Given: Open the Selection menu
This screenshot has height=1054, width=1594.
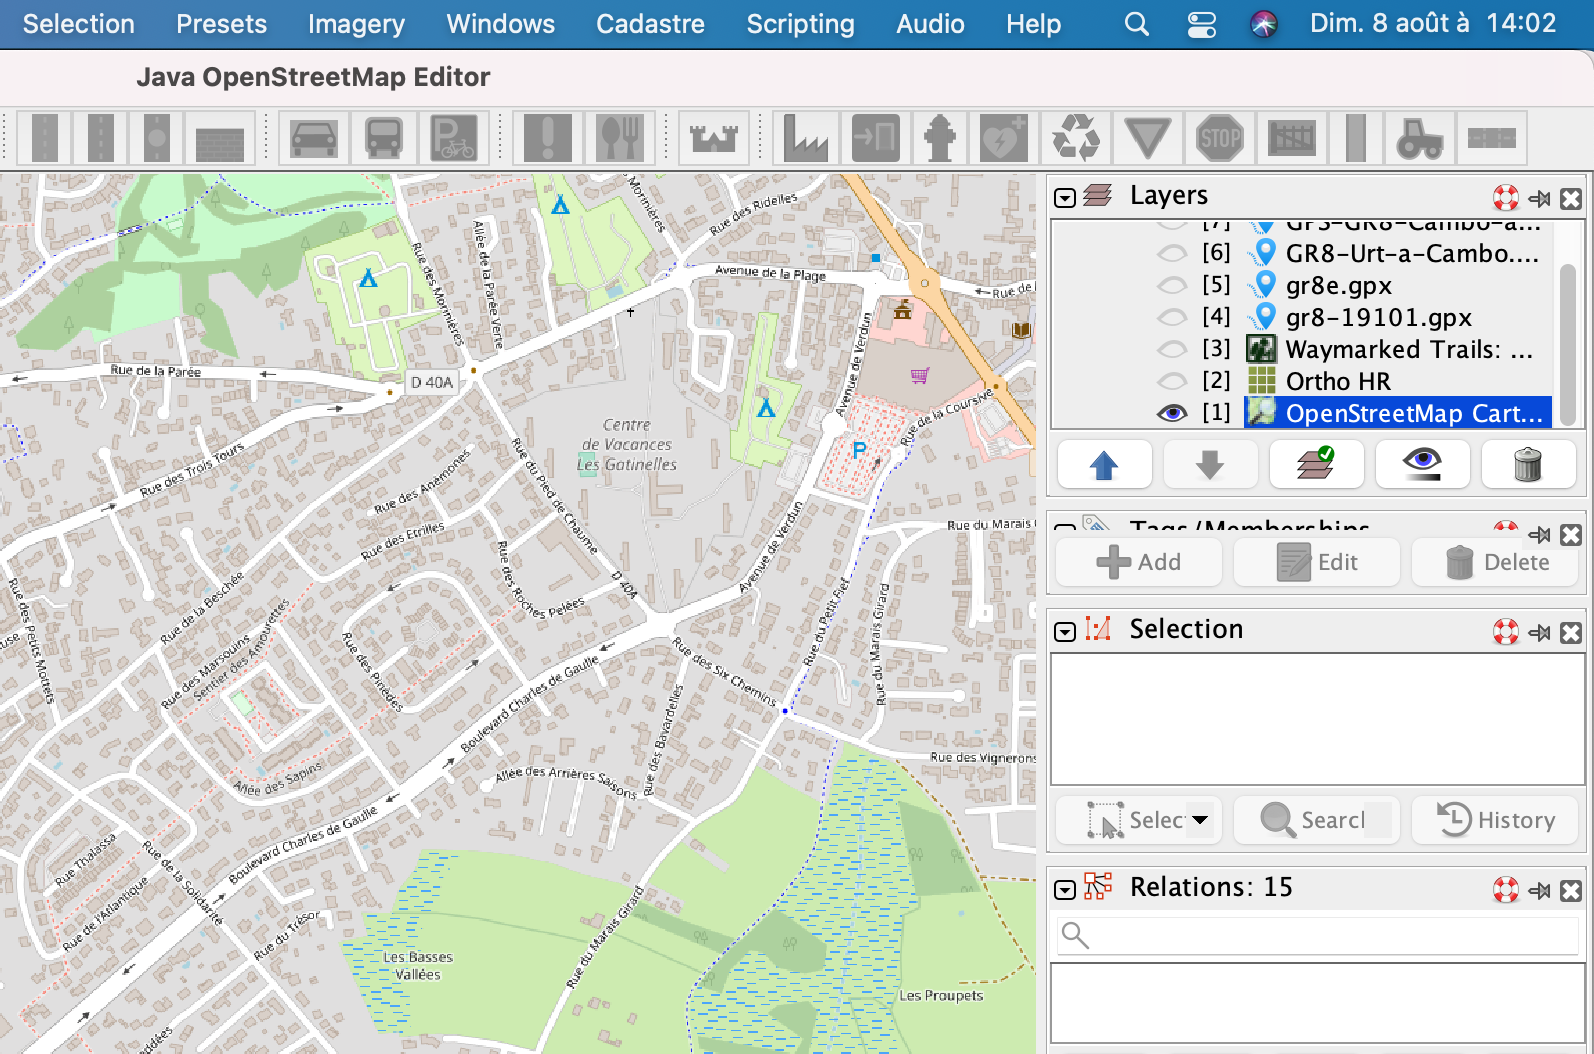Looking at the screenshot, I should point(79,24).
